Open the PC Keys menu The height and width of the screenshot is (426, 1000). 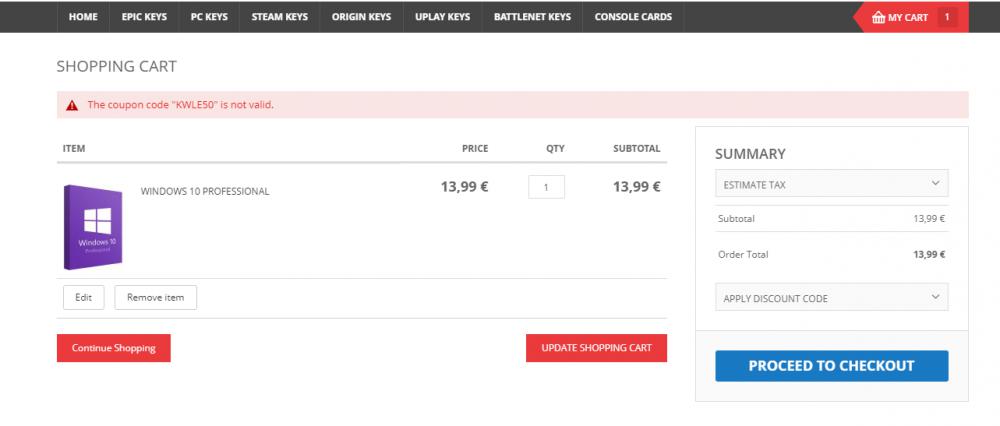pos(209,17)
